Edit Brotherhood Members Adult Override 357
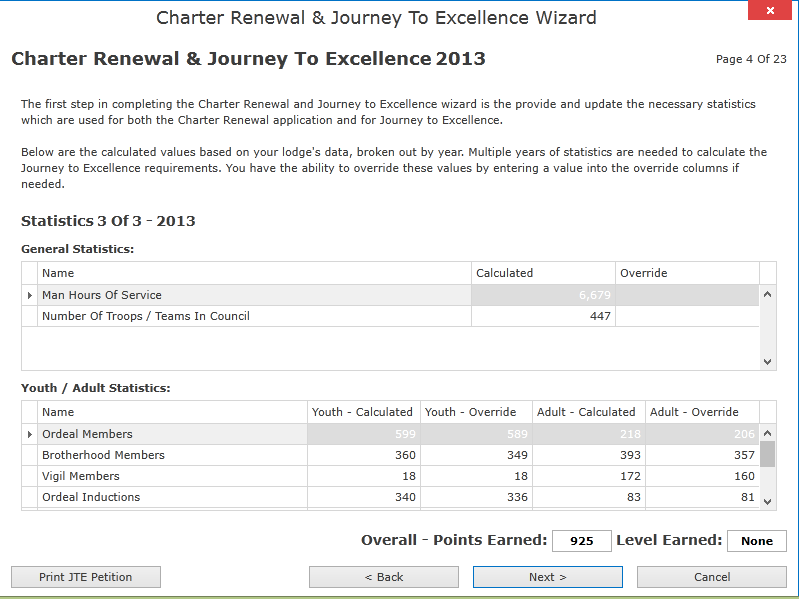The width and height of the screenshot is (799, 599). 702,455
